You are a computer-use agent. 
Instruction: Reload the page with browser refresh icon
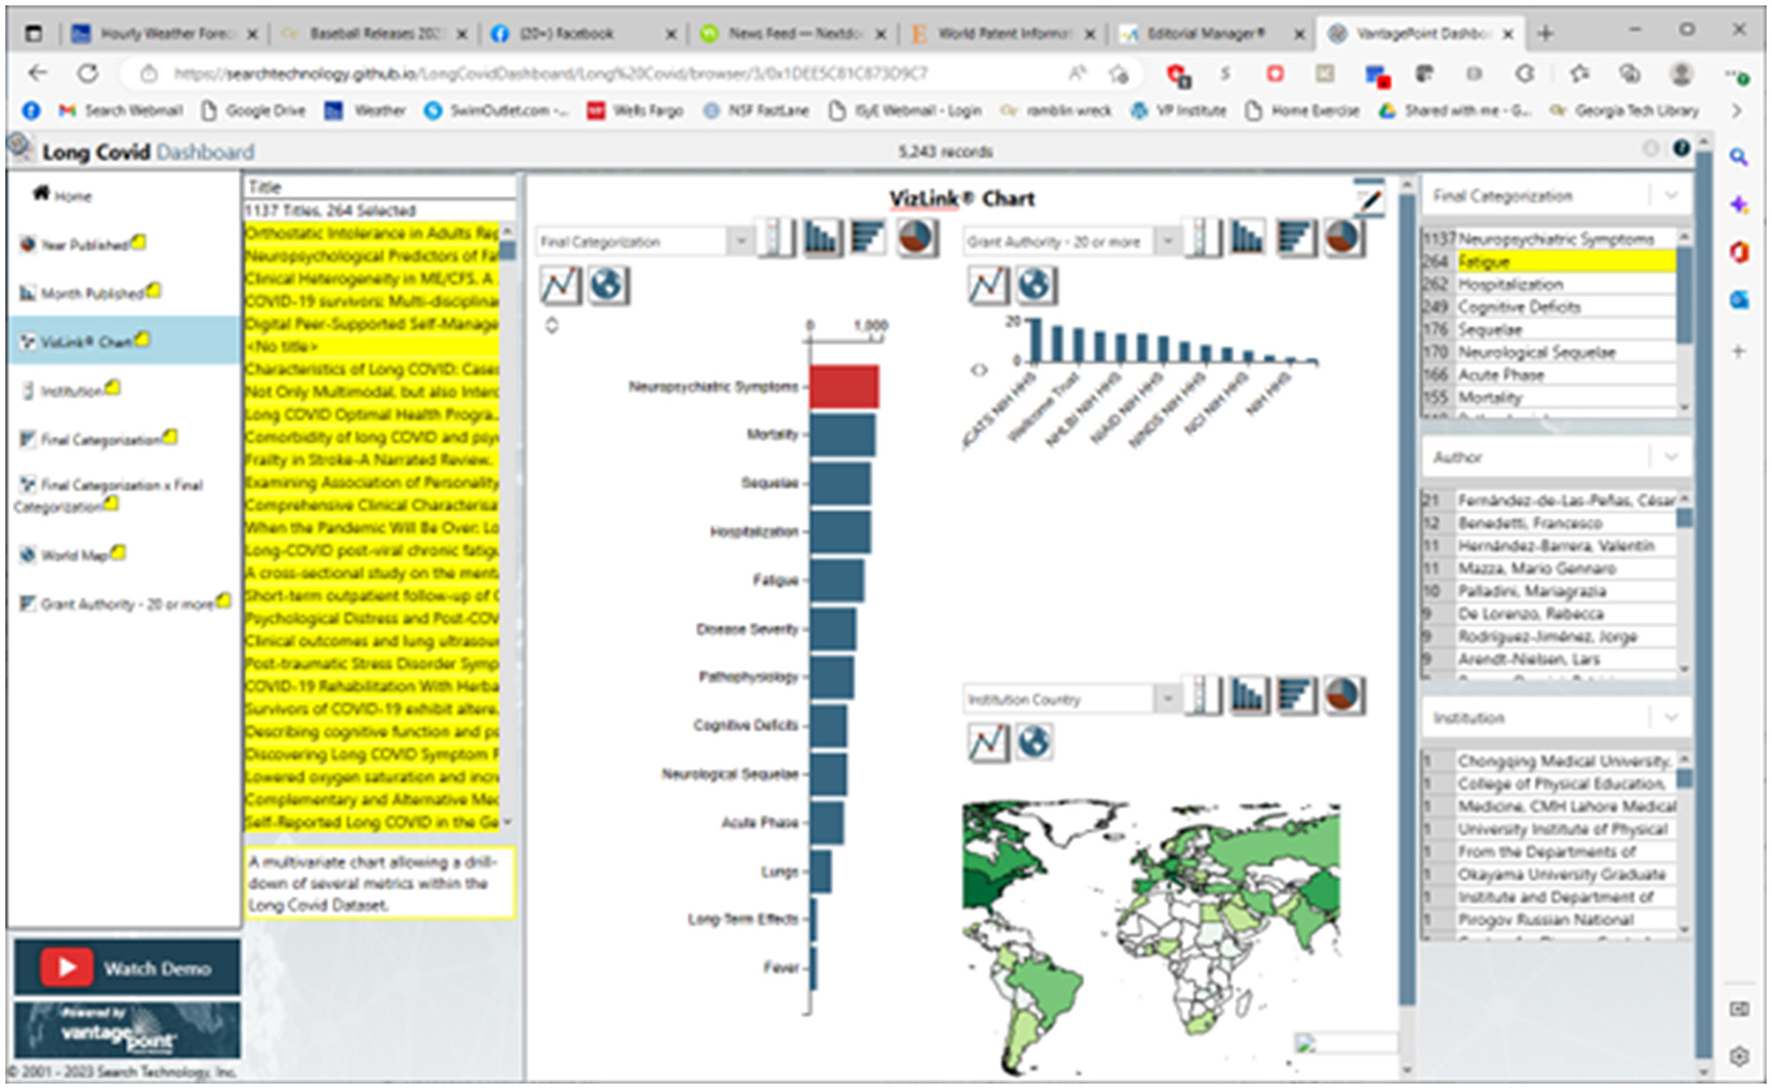click(88, 73)
